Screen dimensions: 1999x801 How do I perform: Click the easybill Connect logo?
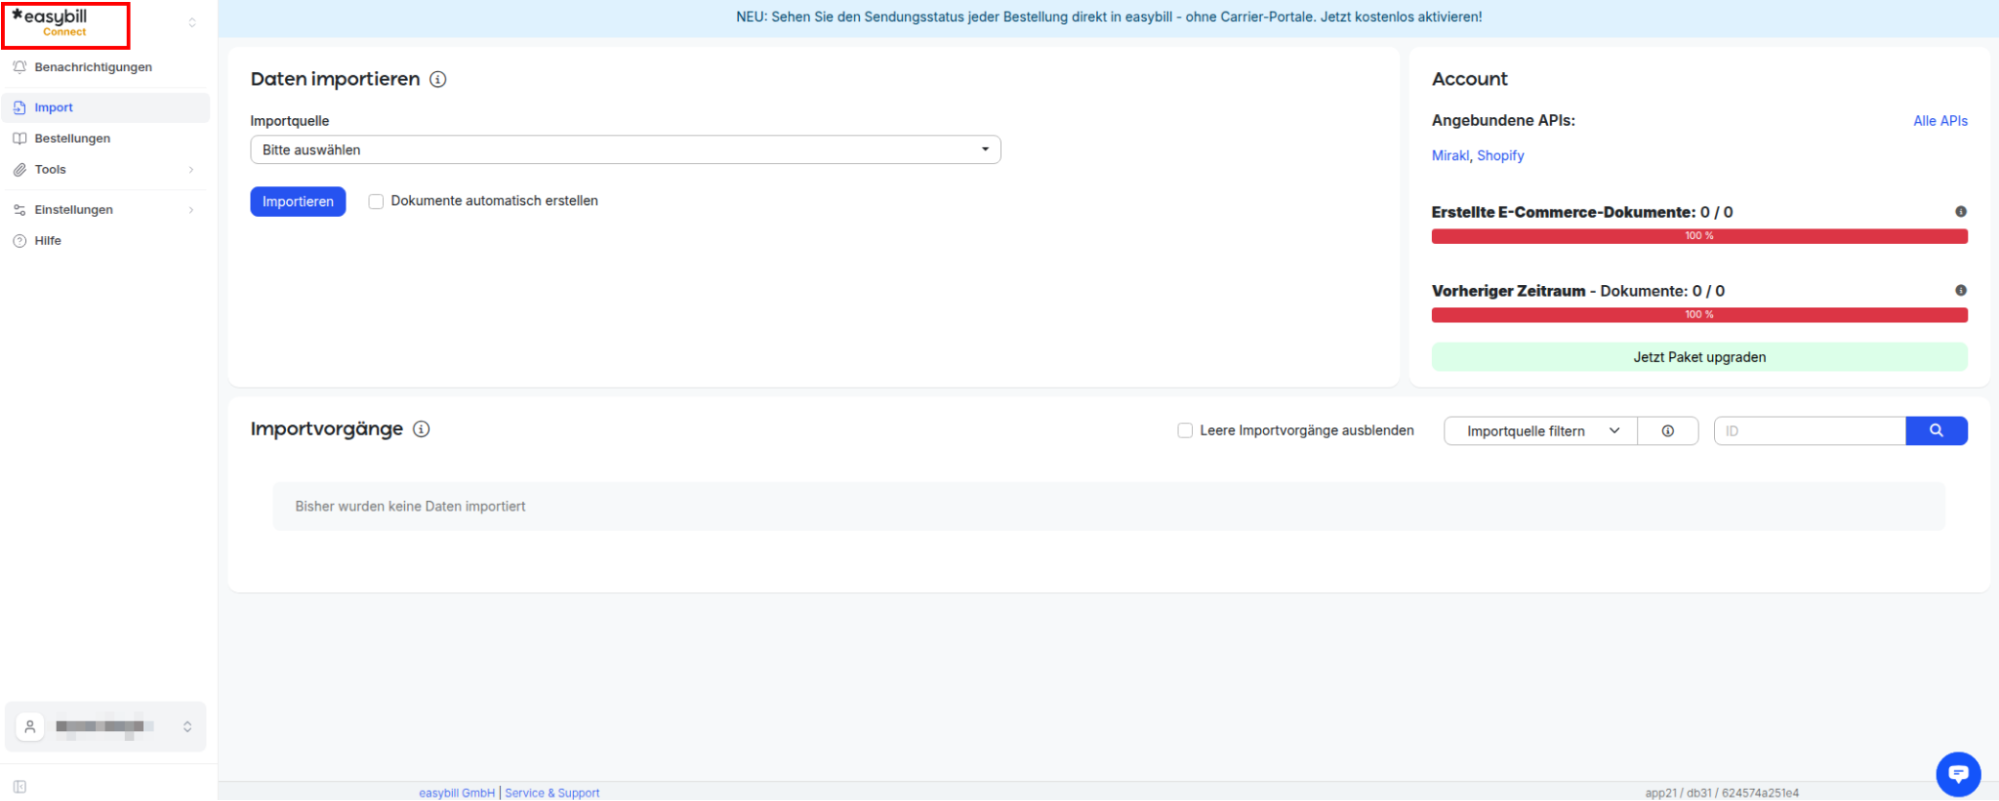point(66,25)
